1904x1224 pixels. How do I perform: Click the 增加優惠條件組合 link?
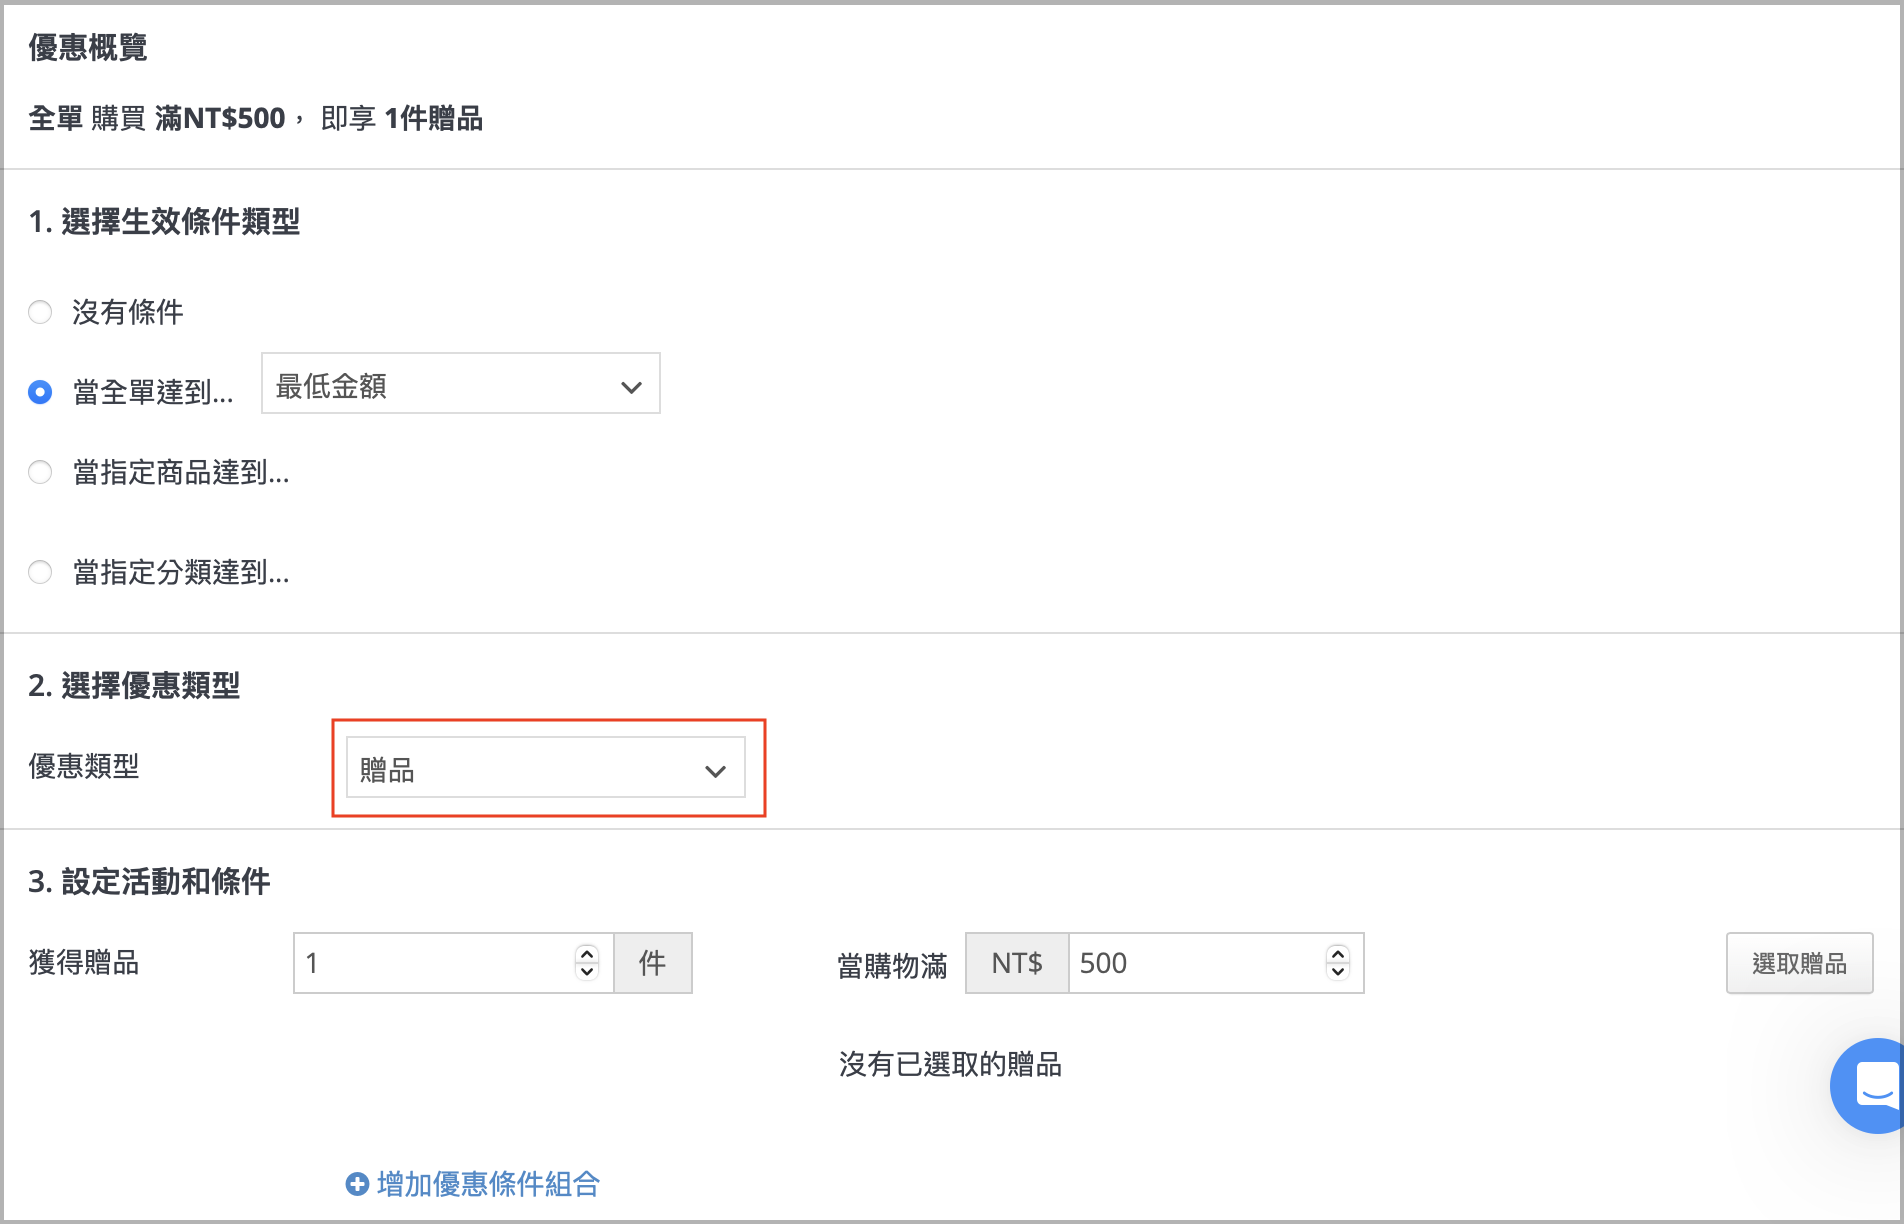[x=488, y=1184]
